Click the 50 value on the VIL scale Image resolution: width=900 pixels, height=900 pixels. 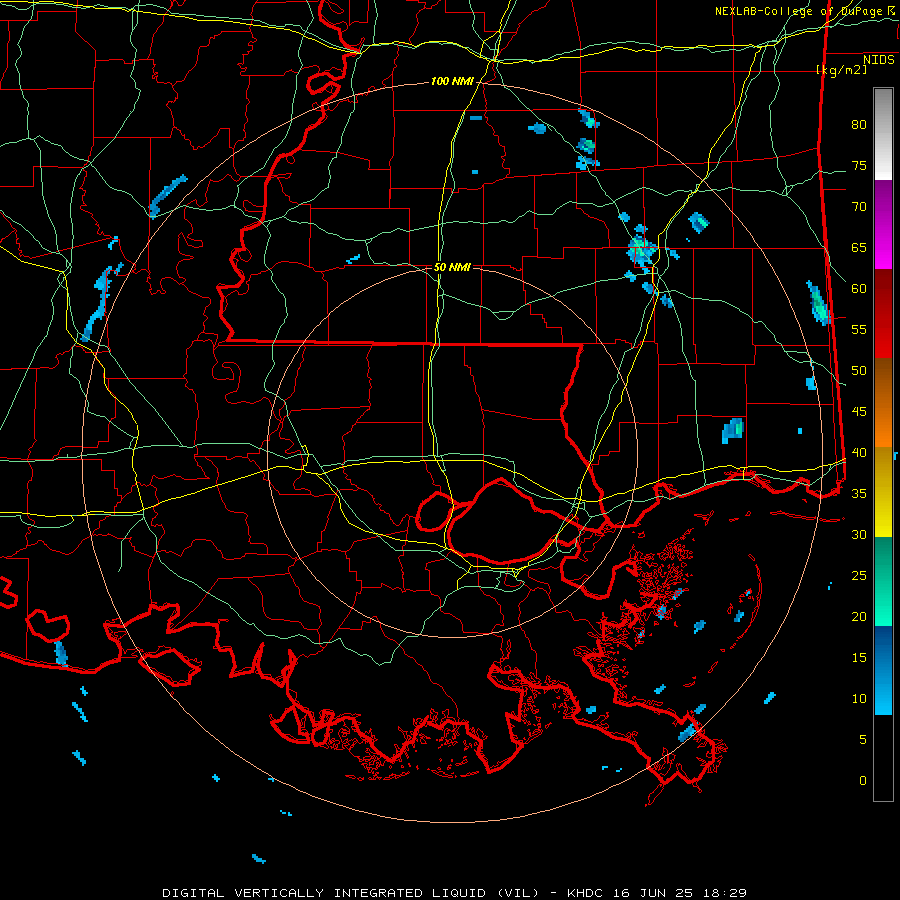[x=859, y=371]
